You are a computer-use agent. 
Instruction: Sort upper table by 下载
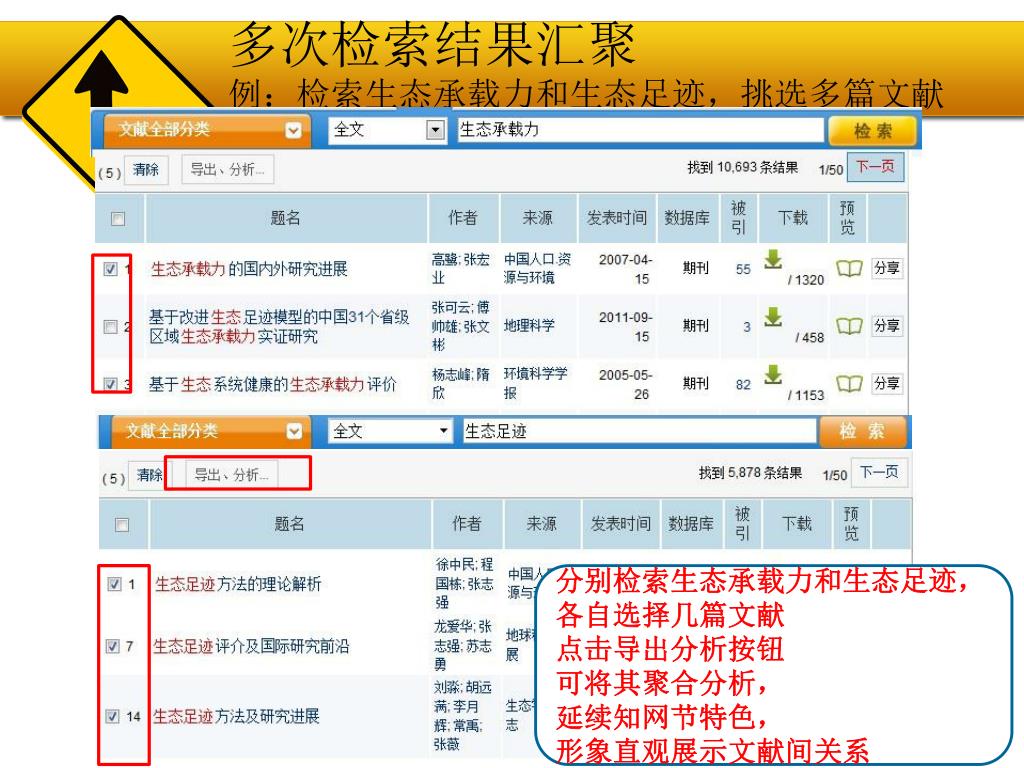click(x=793, y=217)
